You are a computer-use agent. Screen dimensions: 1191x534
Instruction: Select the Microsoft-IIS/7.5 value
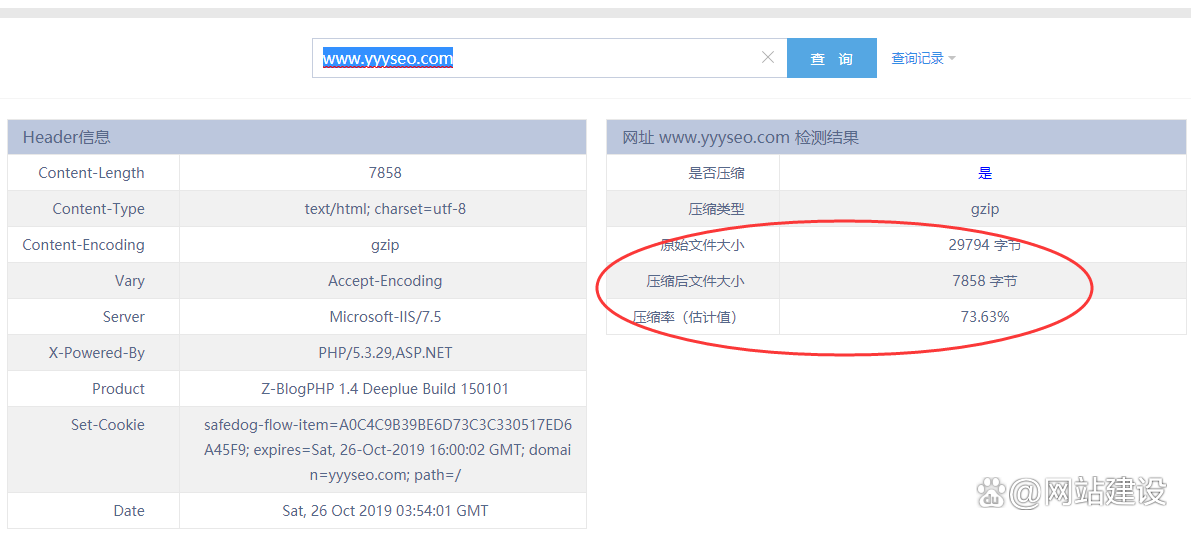tap(384, 317)
